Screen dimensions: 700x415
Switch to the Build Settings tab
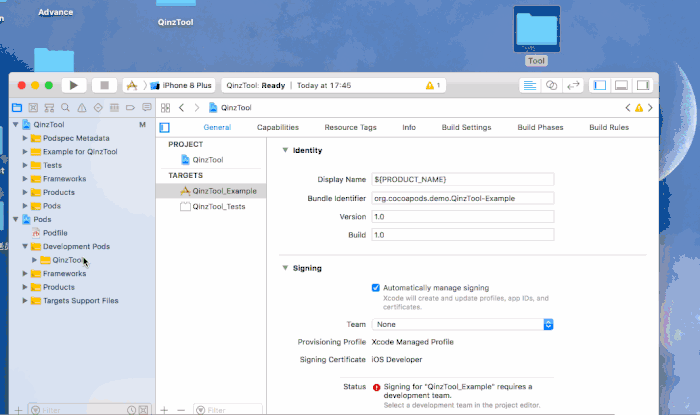(467, 127)
